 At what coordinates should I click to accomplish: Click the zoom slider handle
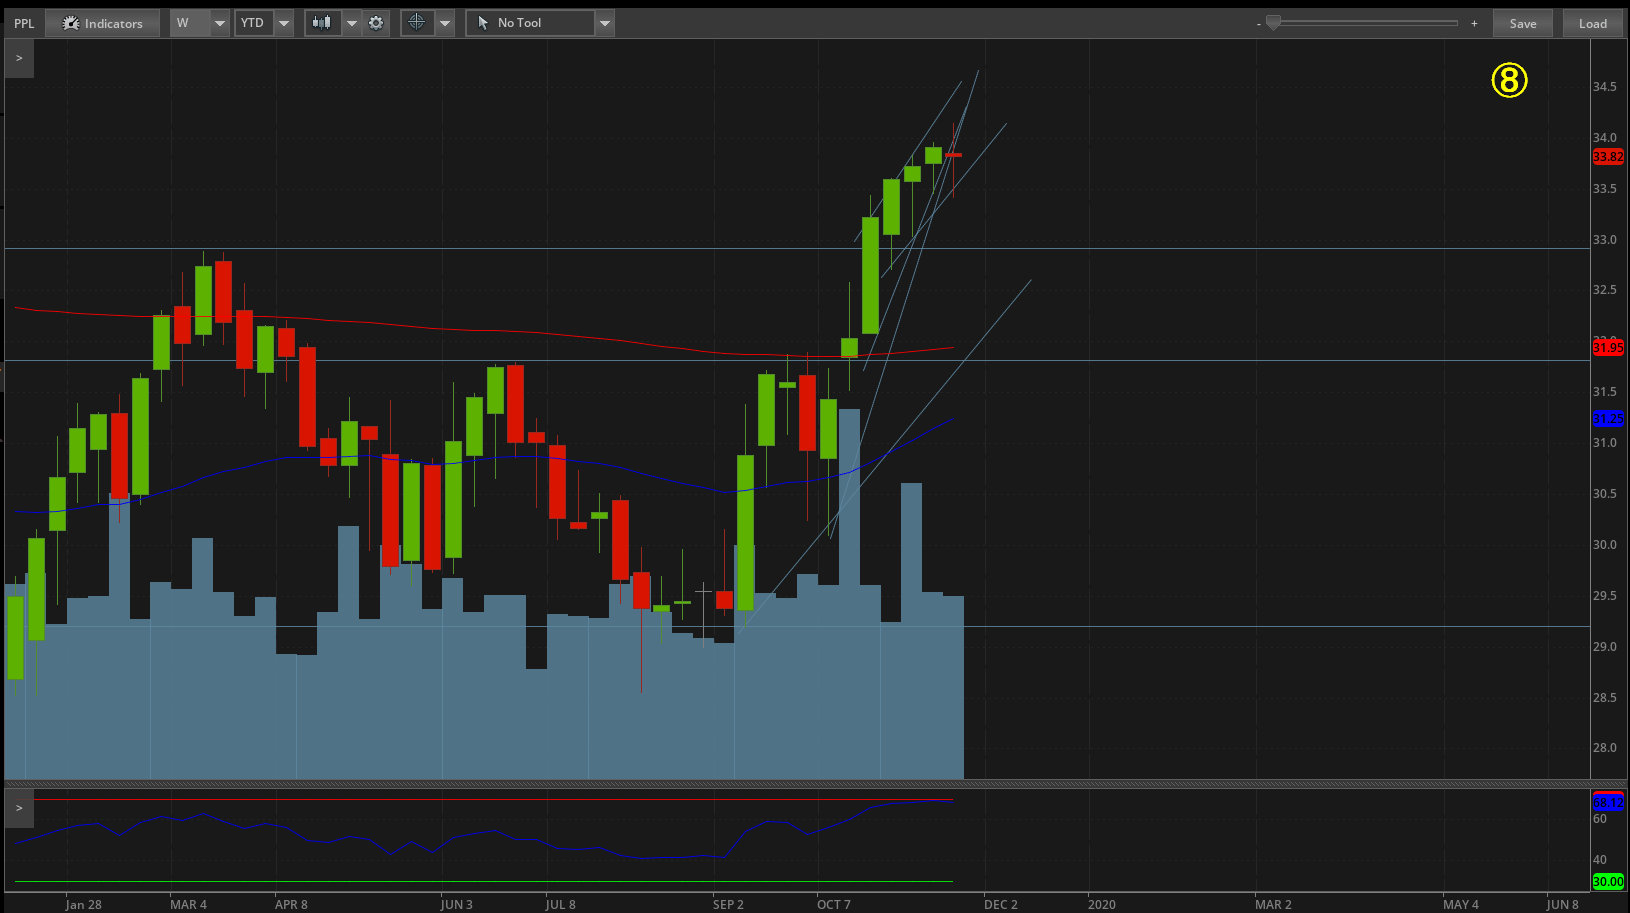point(1273,22)
